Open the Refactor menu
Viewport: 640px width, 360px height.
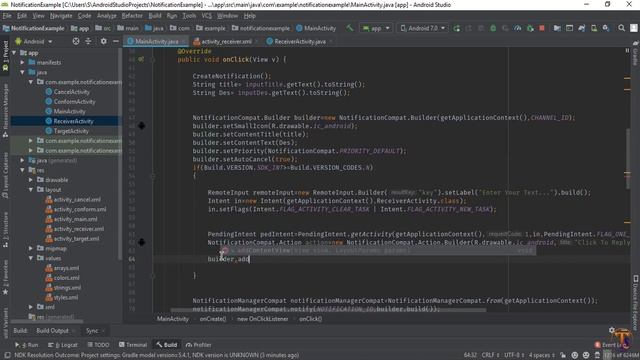pos(132,16)
